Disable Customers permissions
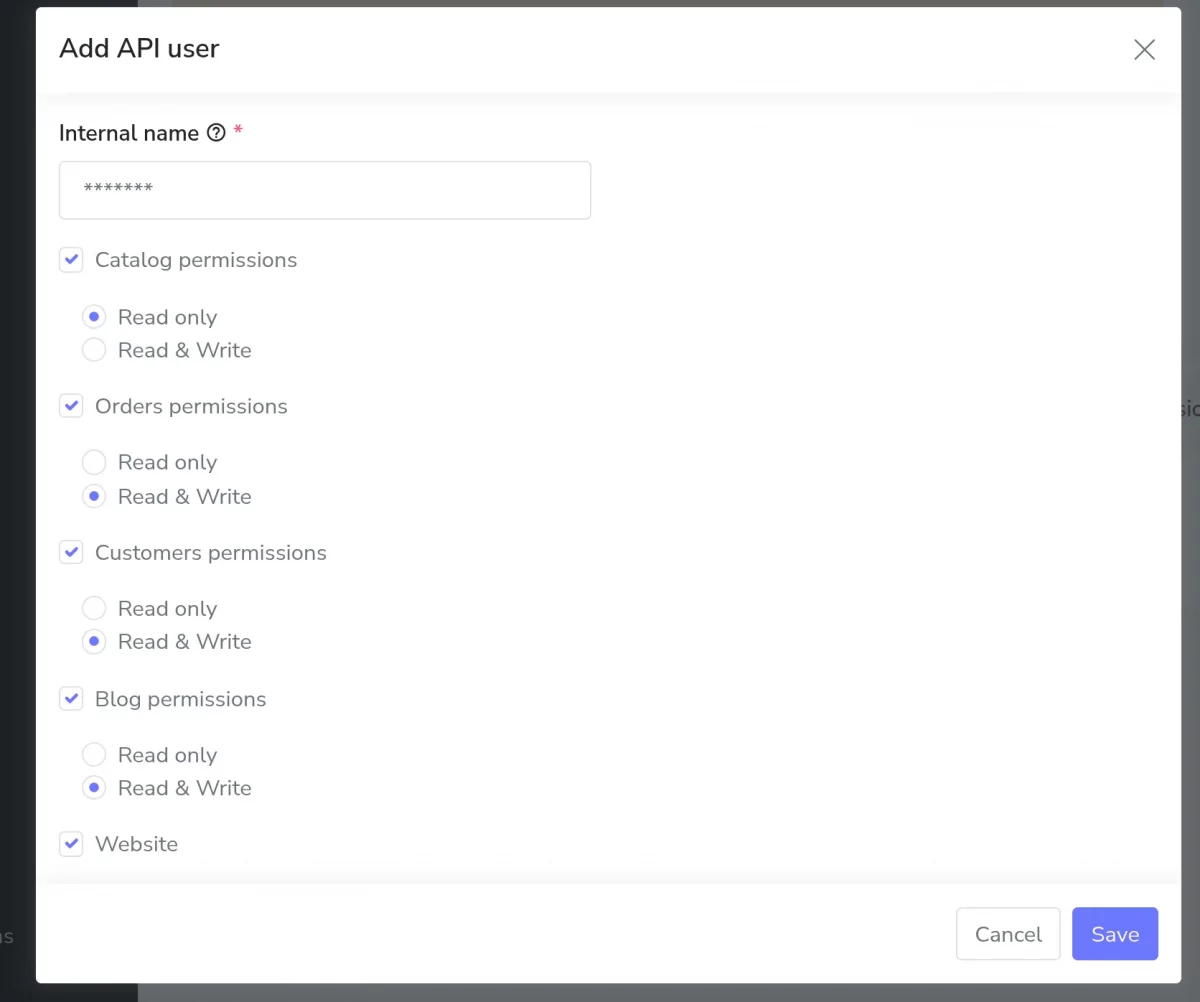The height and width of the screenshot is (1002, 1200). tap(71, 552)
